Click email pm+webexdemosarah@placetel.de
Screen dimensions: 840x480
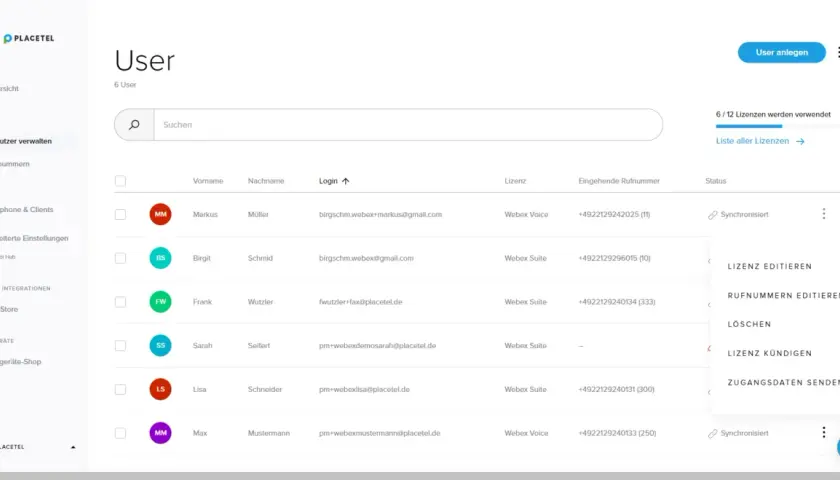[377, 346]
